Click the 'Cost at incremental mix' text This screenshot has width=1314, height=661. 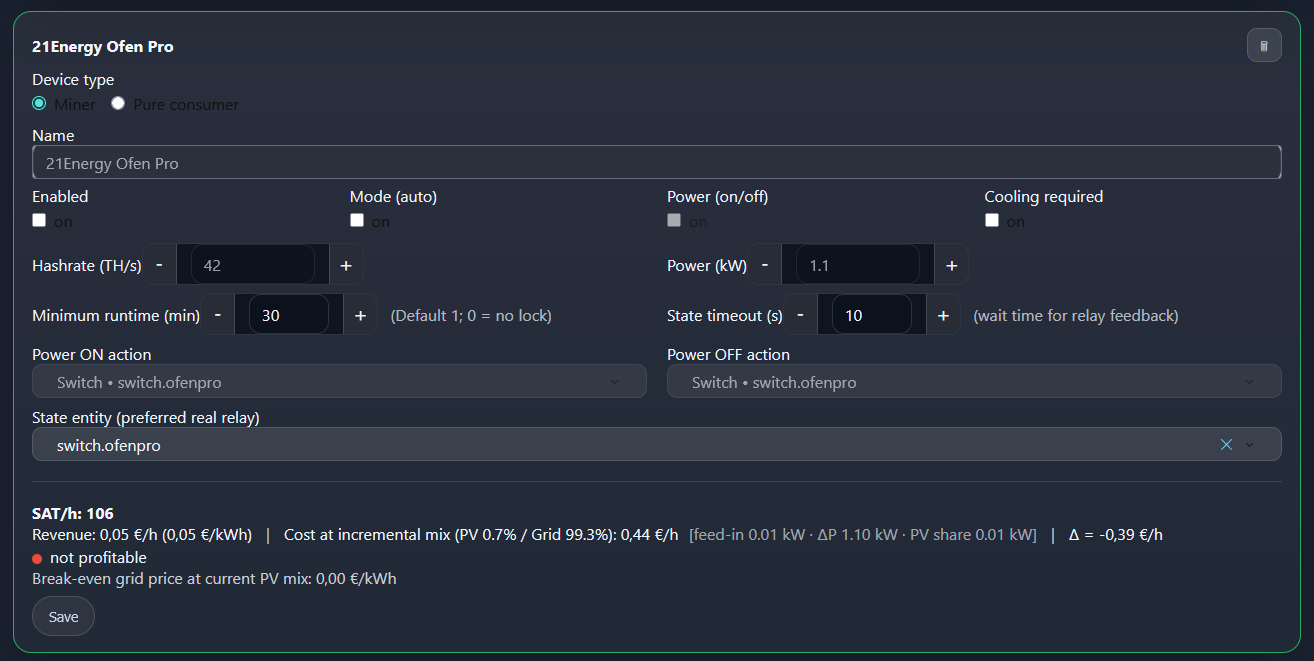366,535
